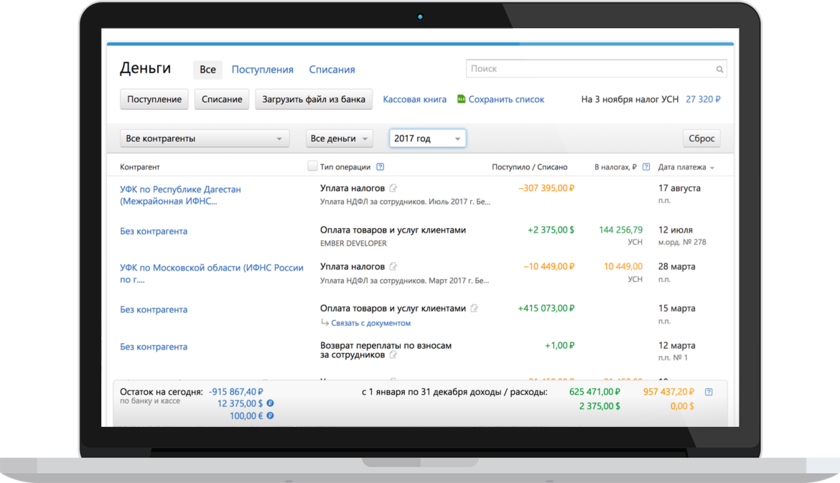Screen dimensions: 840x483
Task: Sort by Дата платежа column arrow
Action: [712, 168]
